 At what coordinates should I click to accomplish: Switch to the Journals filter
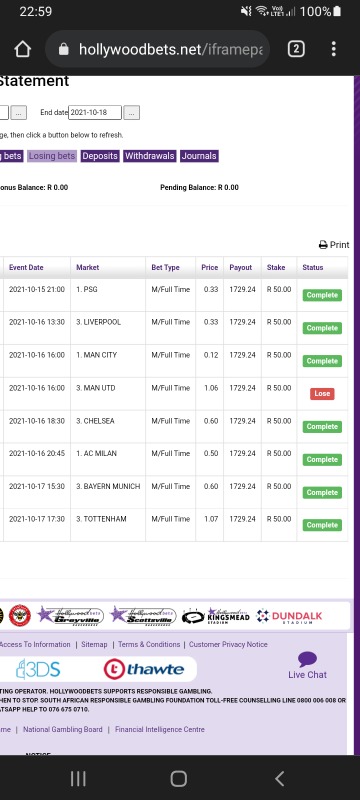(199, 156)
